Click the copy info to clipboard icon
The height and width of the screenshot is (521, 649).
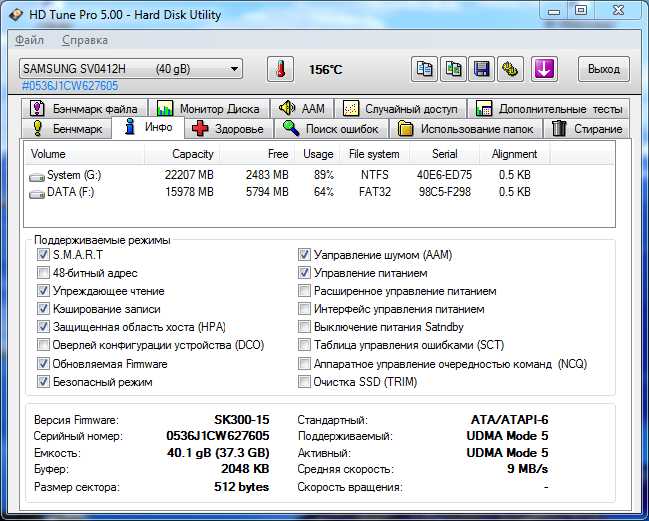coord(424,69)
